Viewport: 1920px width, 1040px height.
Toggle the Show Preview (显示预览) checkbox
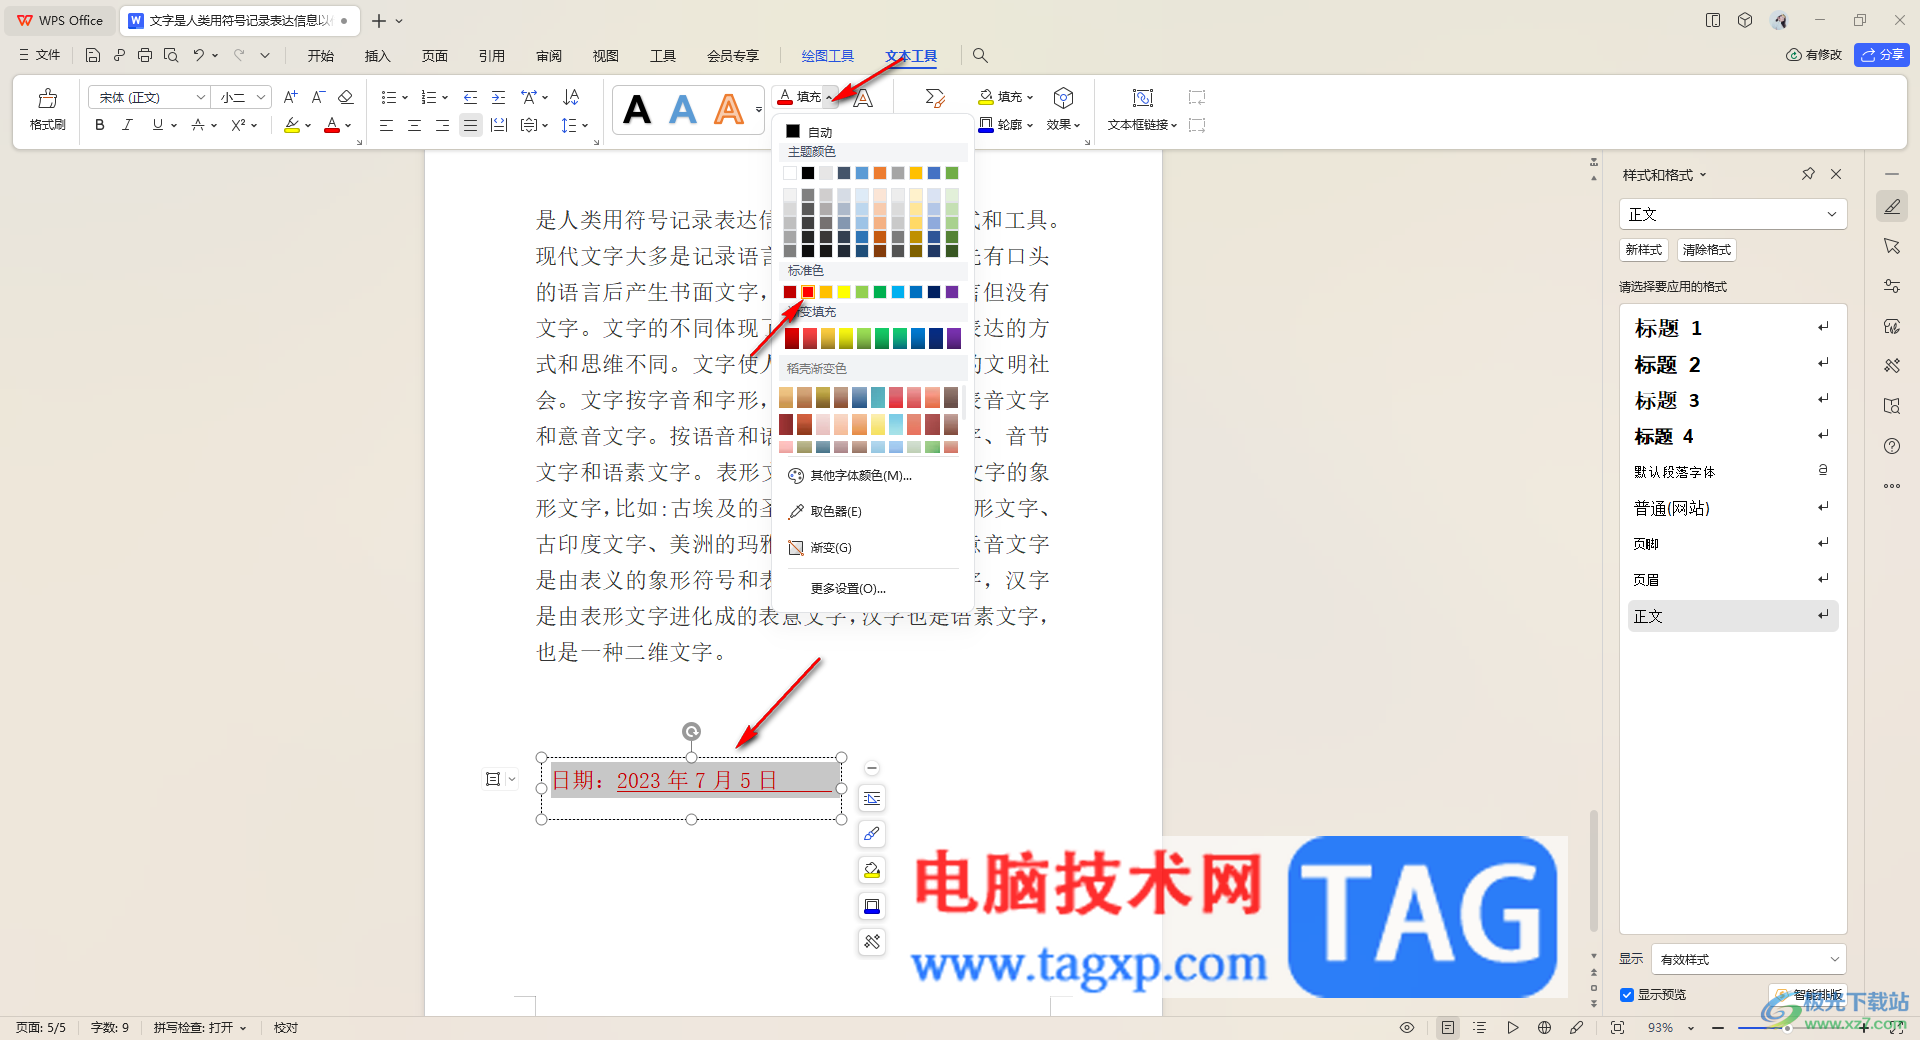(1627, 995)
